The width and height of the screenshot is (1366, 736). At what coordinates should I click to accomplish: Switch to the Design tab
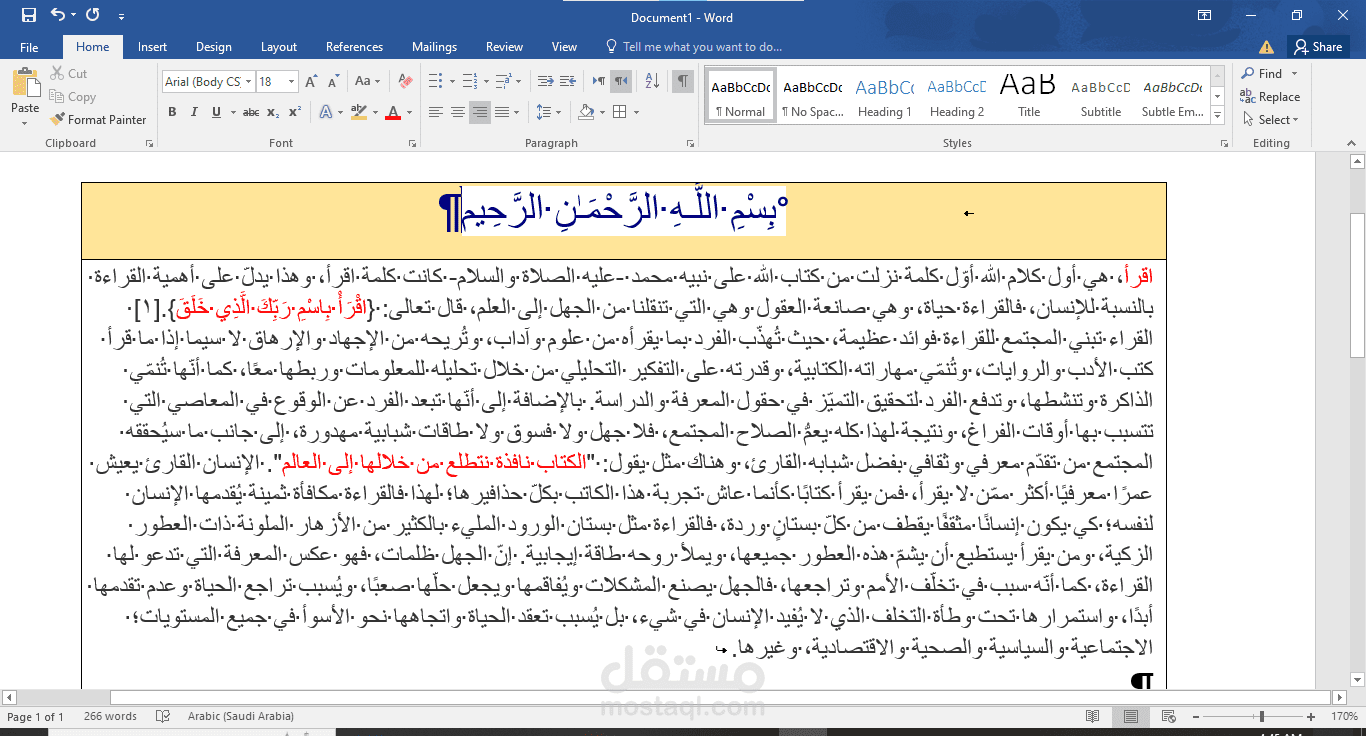pos(213,47)
